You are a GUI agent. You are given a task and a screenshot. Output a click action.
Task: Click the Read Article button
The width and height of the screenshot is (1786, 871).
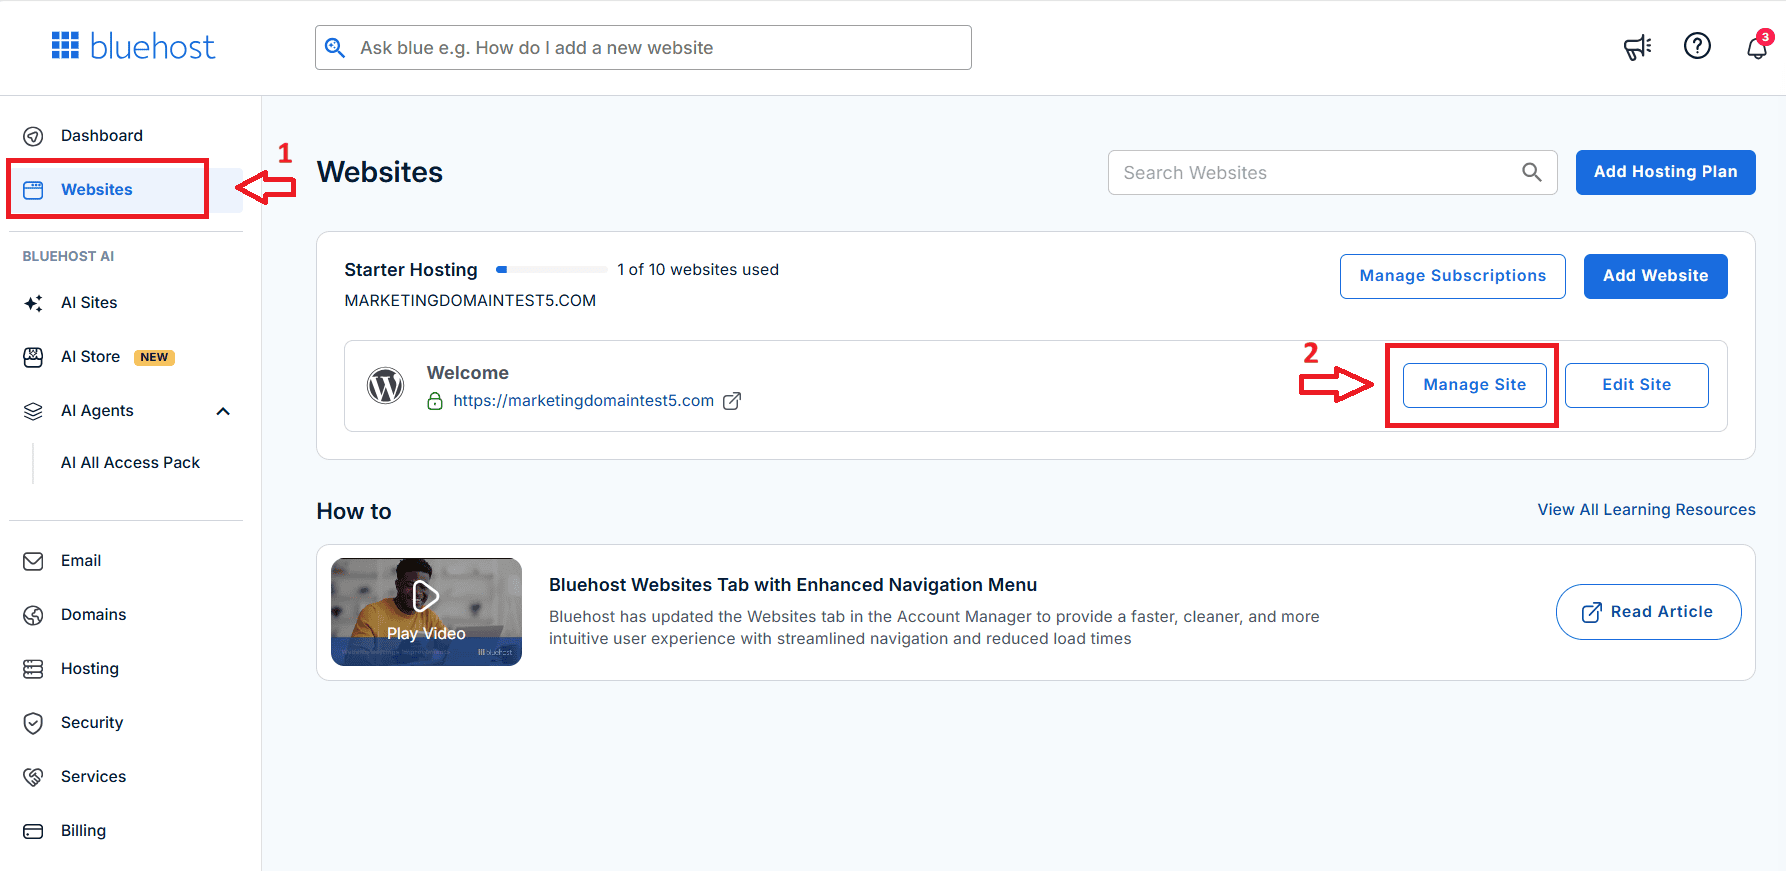(x=1648, y=612)
